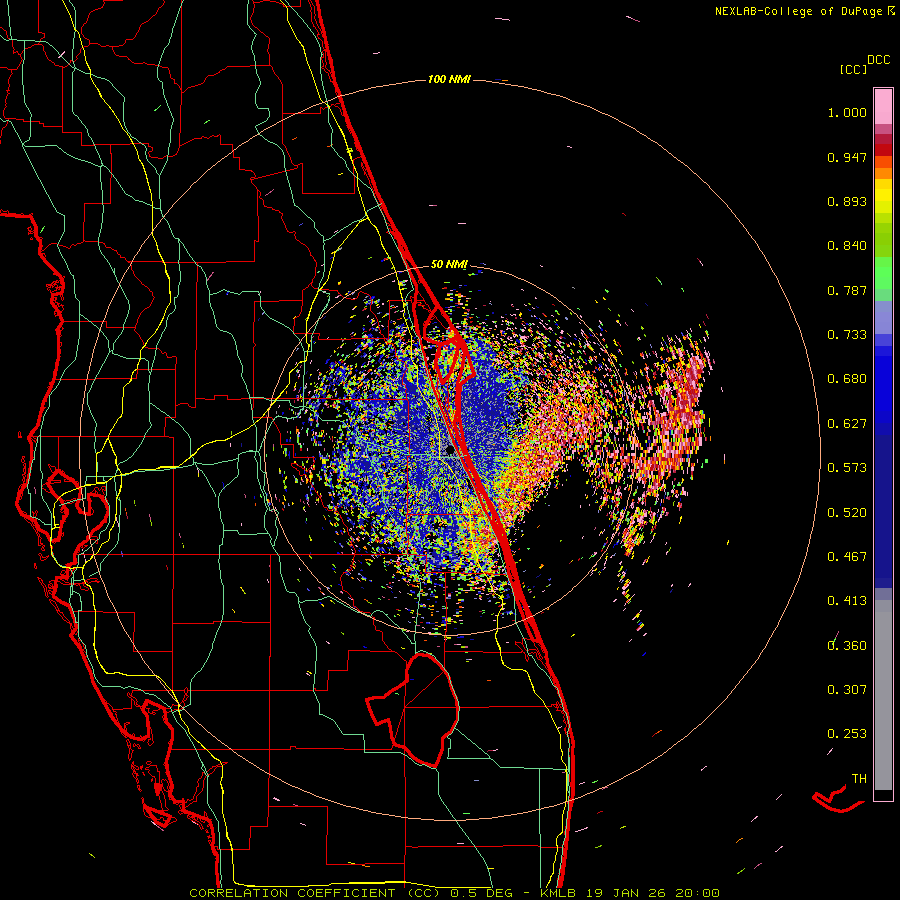Pick the light pink band beside 1.000

pyautogui.click(x=883, y=106)
